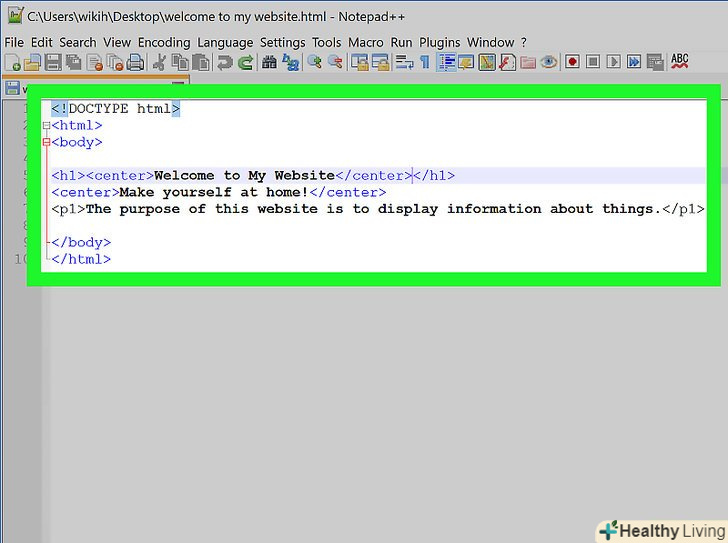Cut selected text with scissors icon
This screenshot has width=728, height=543.
[x=159, y=62]
